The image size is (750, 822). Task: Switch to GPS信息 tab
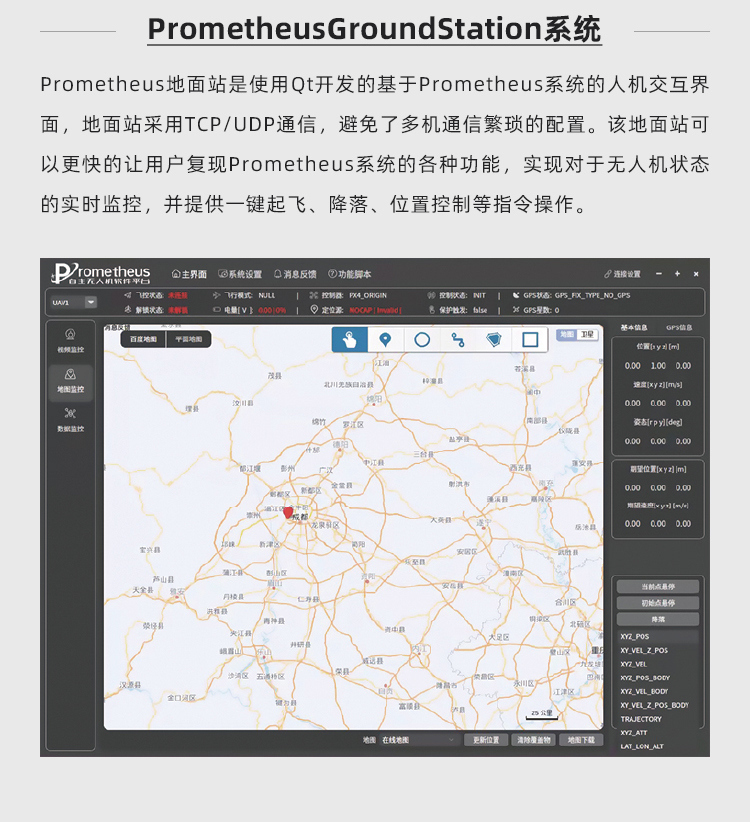679,328
